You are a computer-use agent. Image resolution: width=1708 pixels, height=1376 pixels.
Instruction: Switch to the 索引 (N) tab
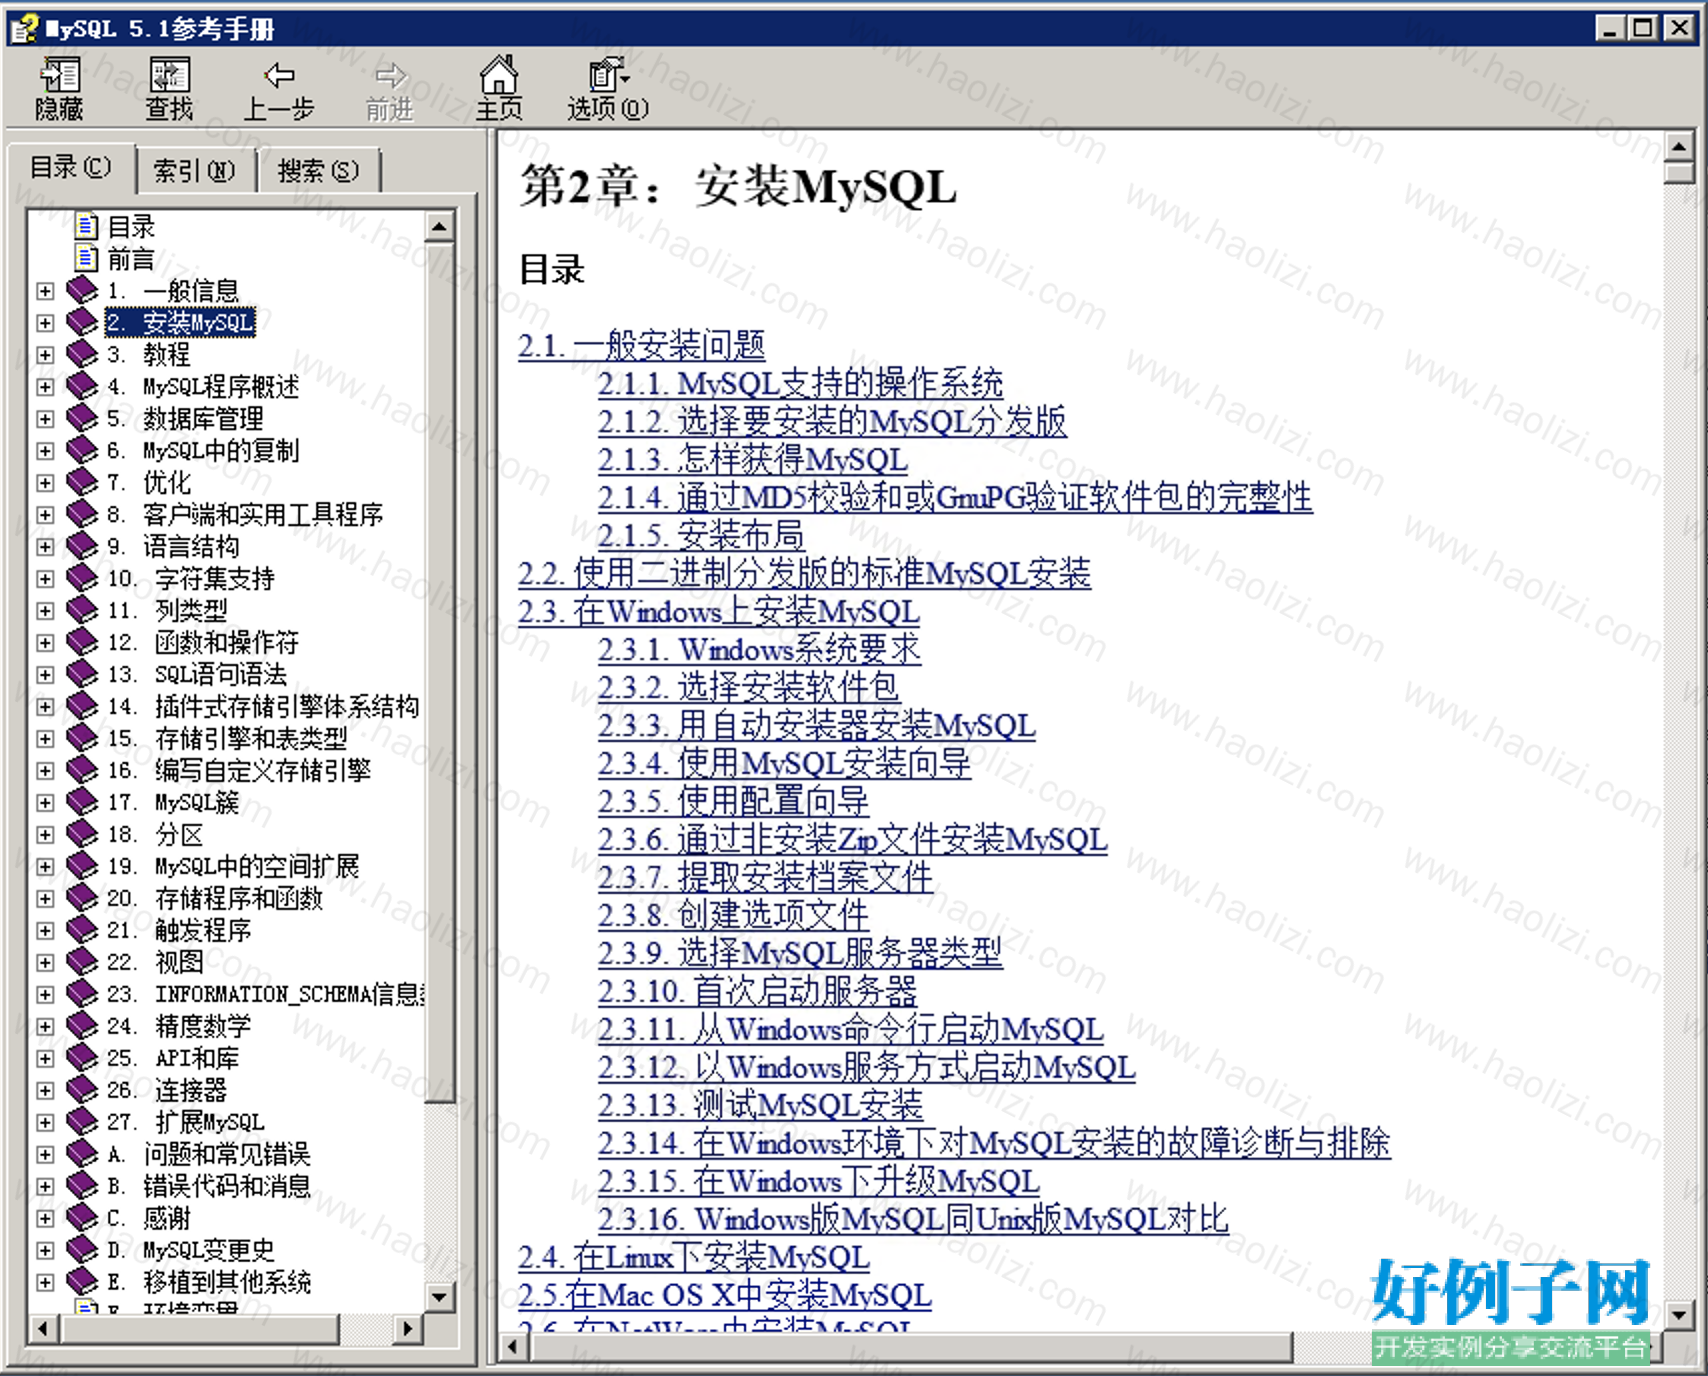(194, 171)
